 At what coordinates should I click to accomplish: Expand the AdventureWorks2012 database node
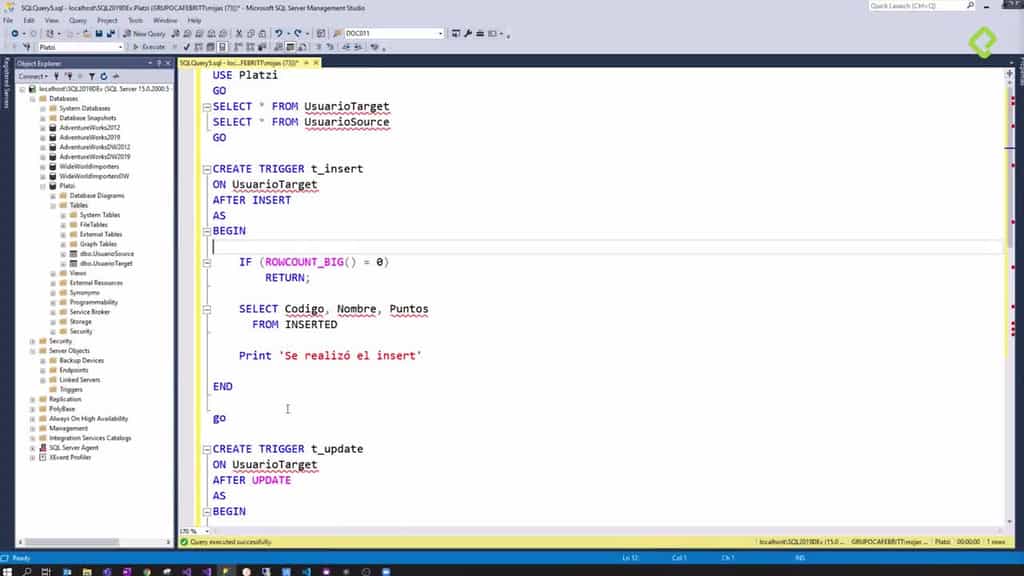(43, 128)
